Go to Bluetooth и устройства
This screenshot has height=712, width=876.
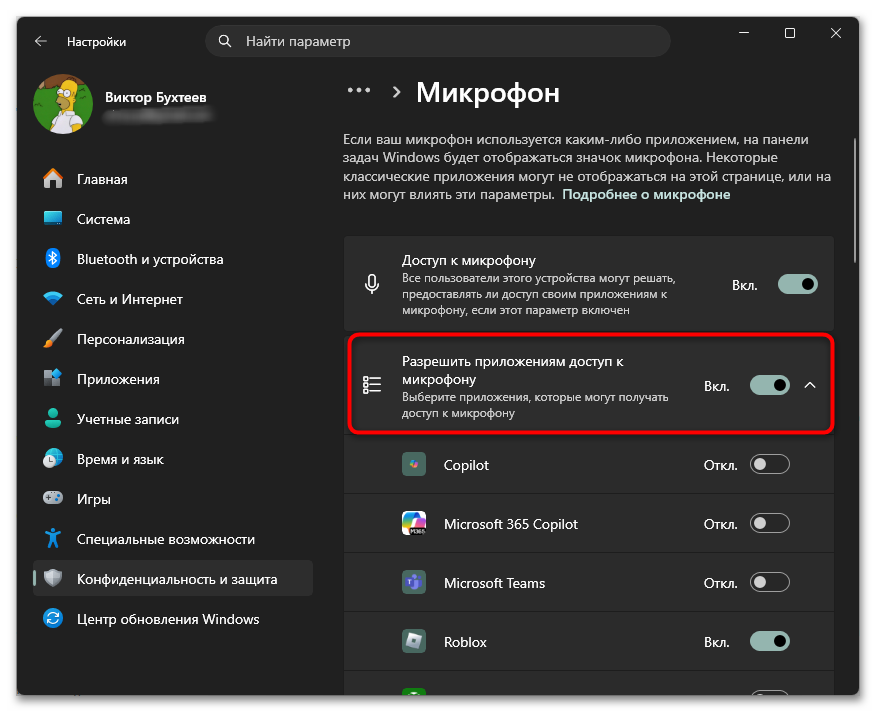click(x=173, y=259)
